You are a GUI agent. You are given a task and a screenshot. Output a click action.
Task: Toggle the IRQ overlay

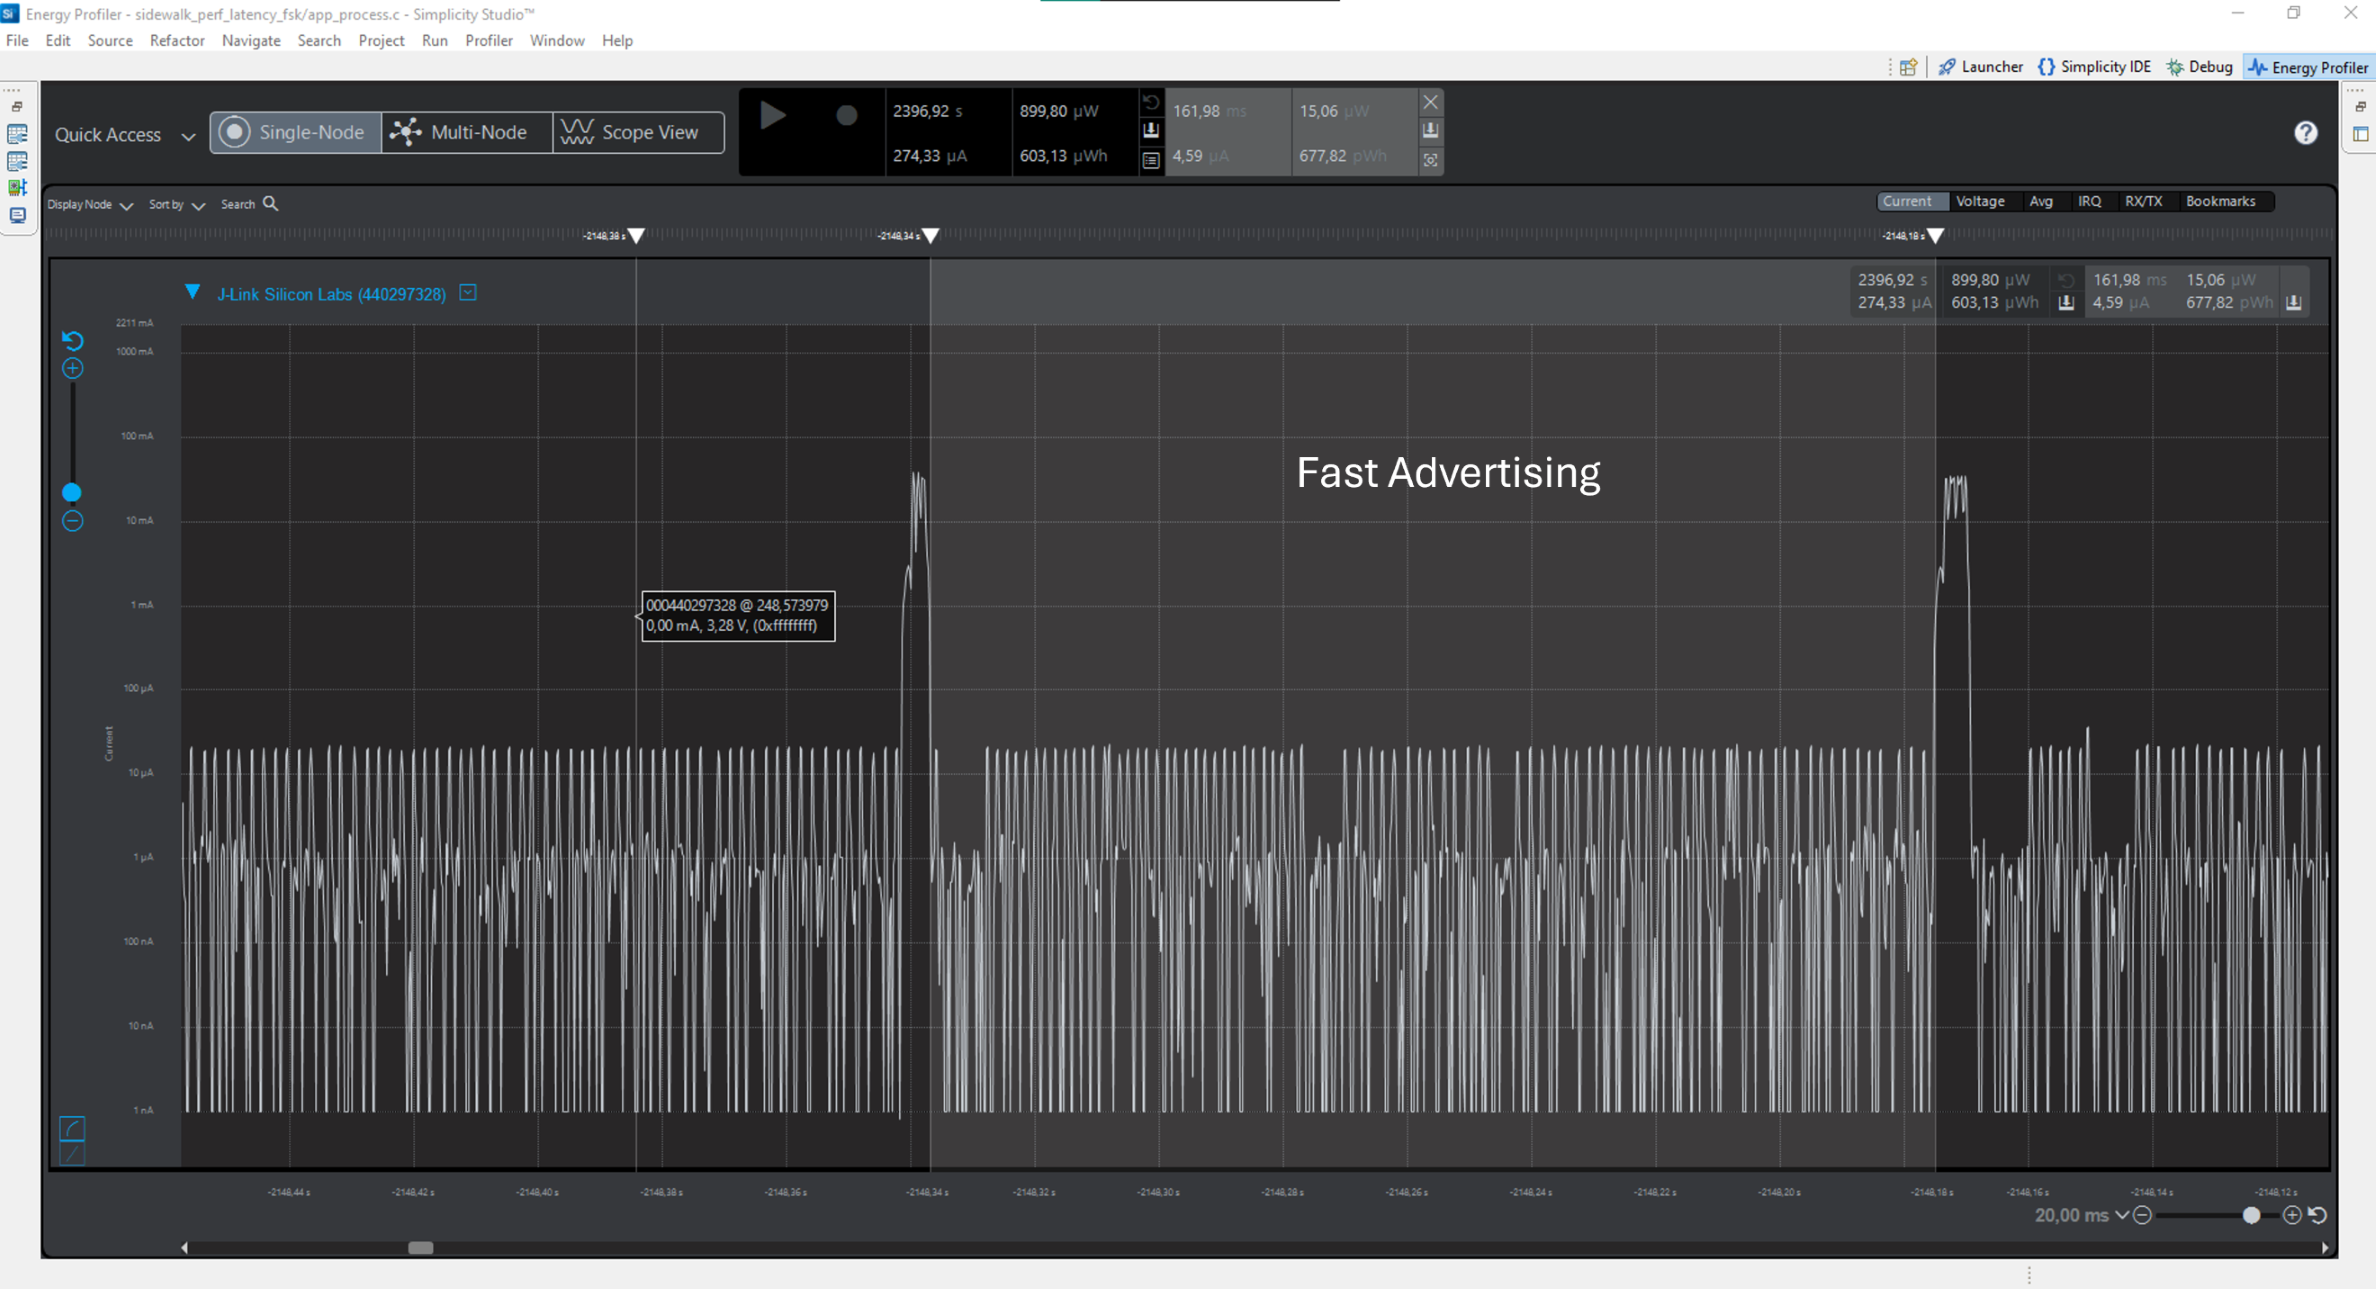[2090, 201]
